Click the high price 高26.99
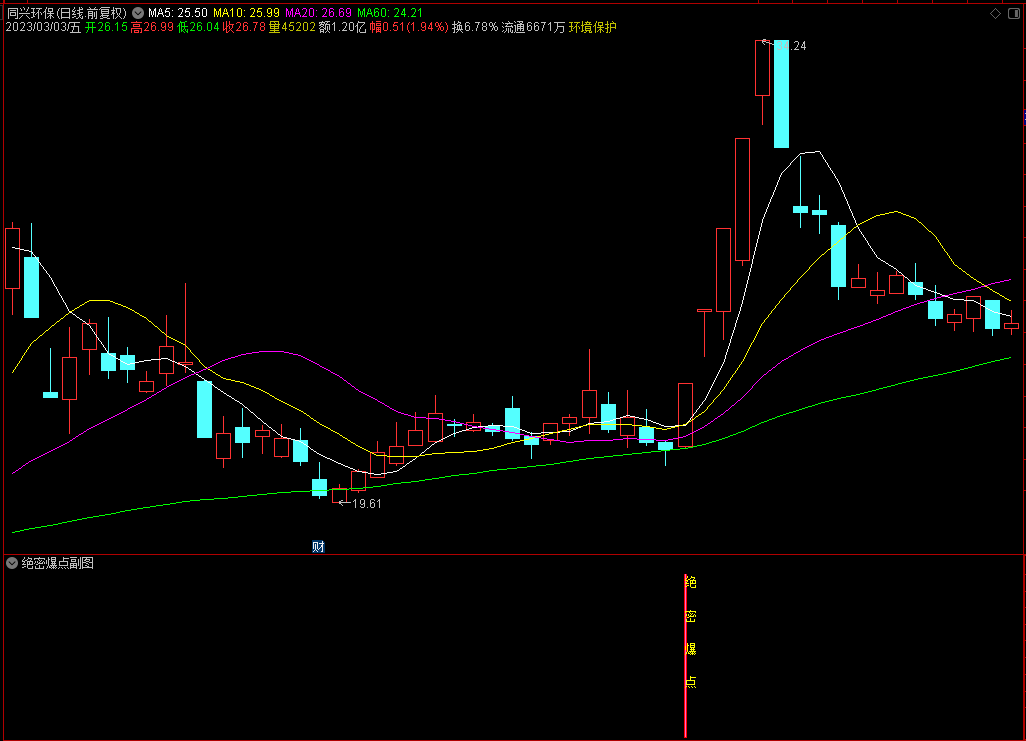This screenshot has width=1026, height=741. (152, 27)
